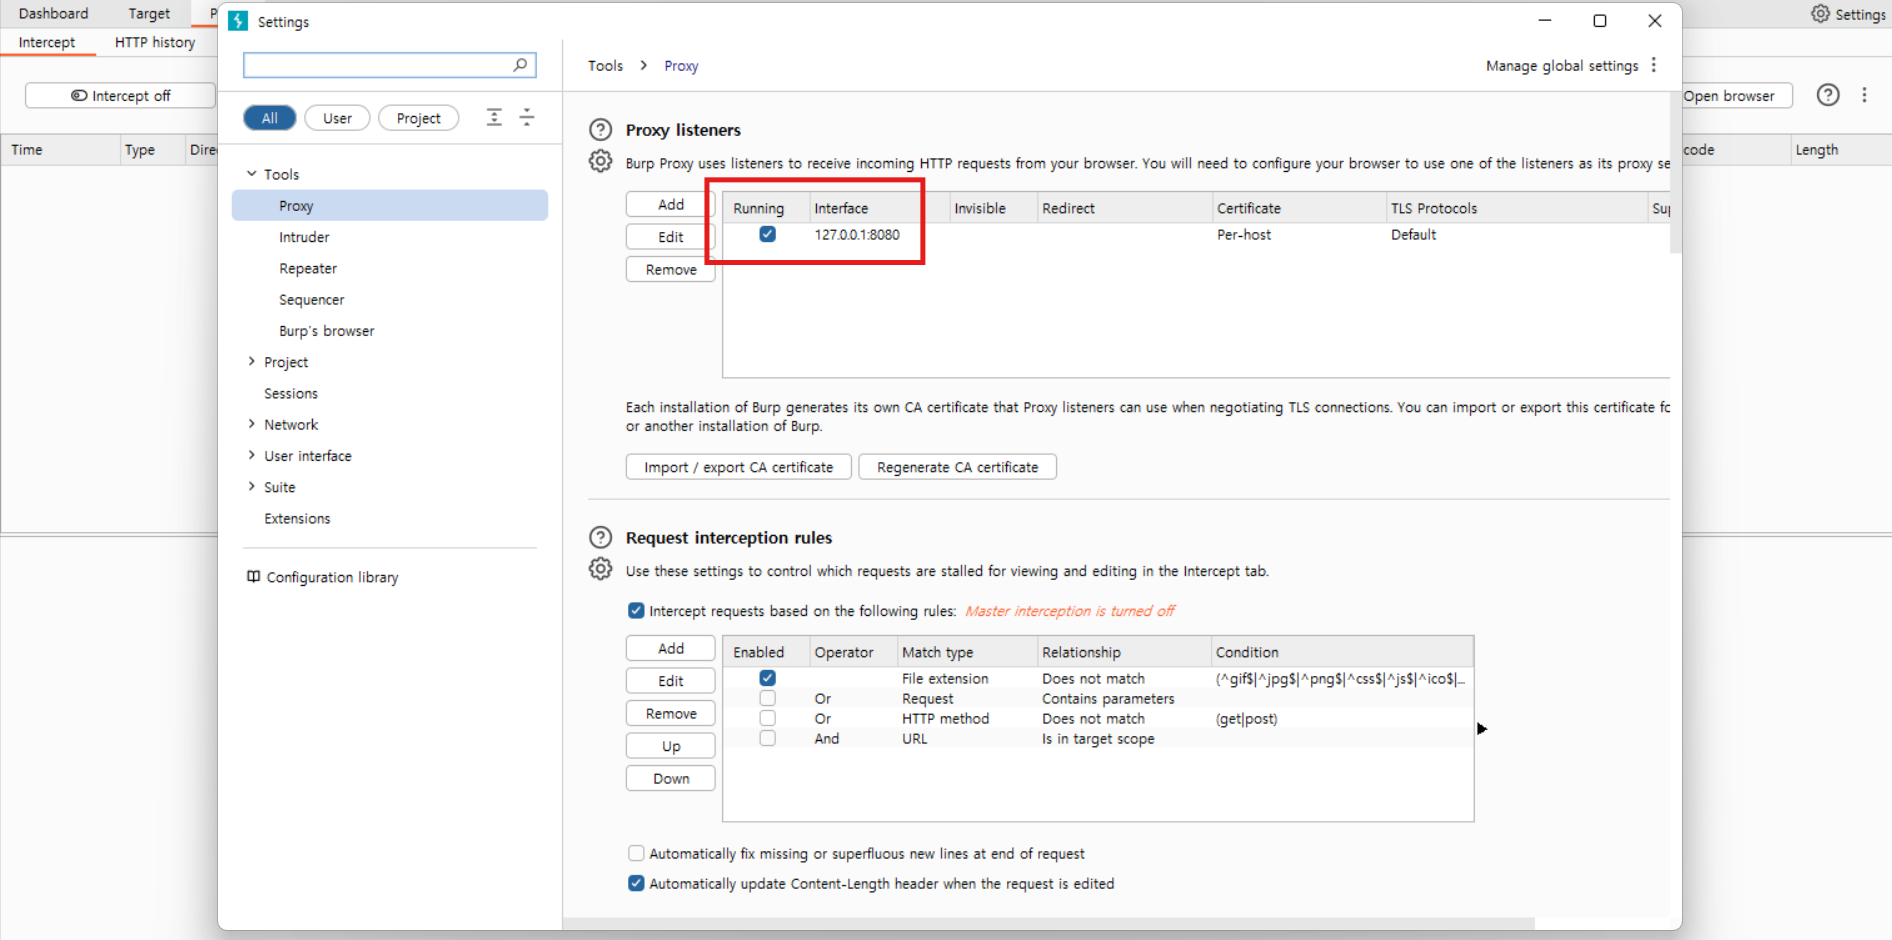Click the Condition column header in rules table
Screen dimensions: 1892x940
1341,652
